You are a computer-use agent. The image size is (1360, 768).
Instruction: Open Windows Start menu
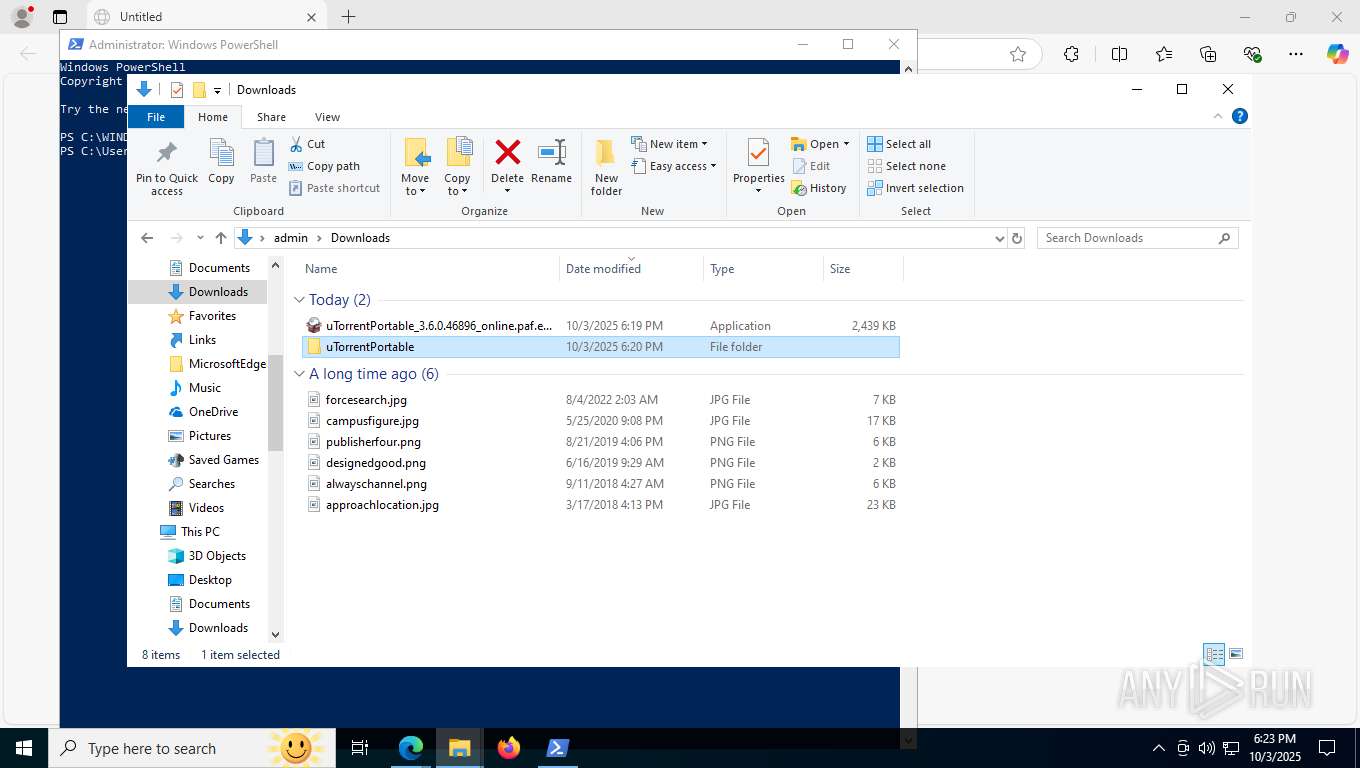pos(23,748)
